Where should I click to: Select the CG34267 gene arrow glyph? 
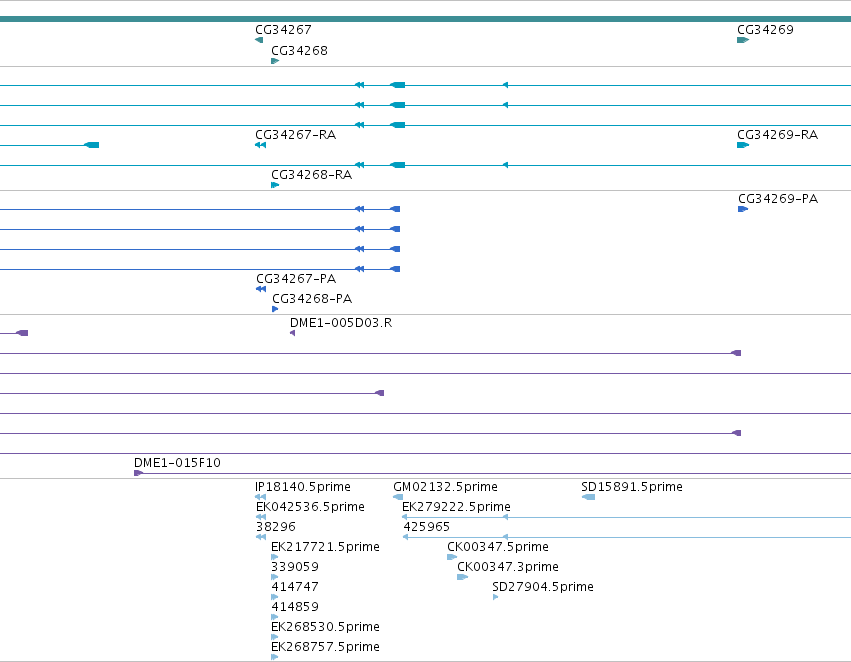(x=259, y=40)
